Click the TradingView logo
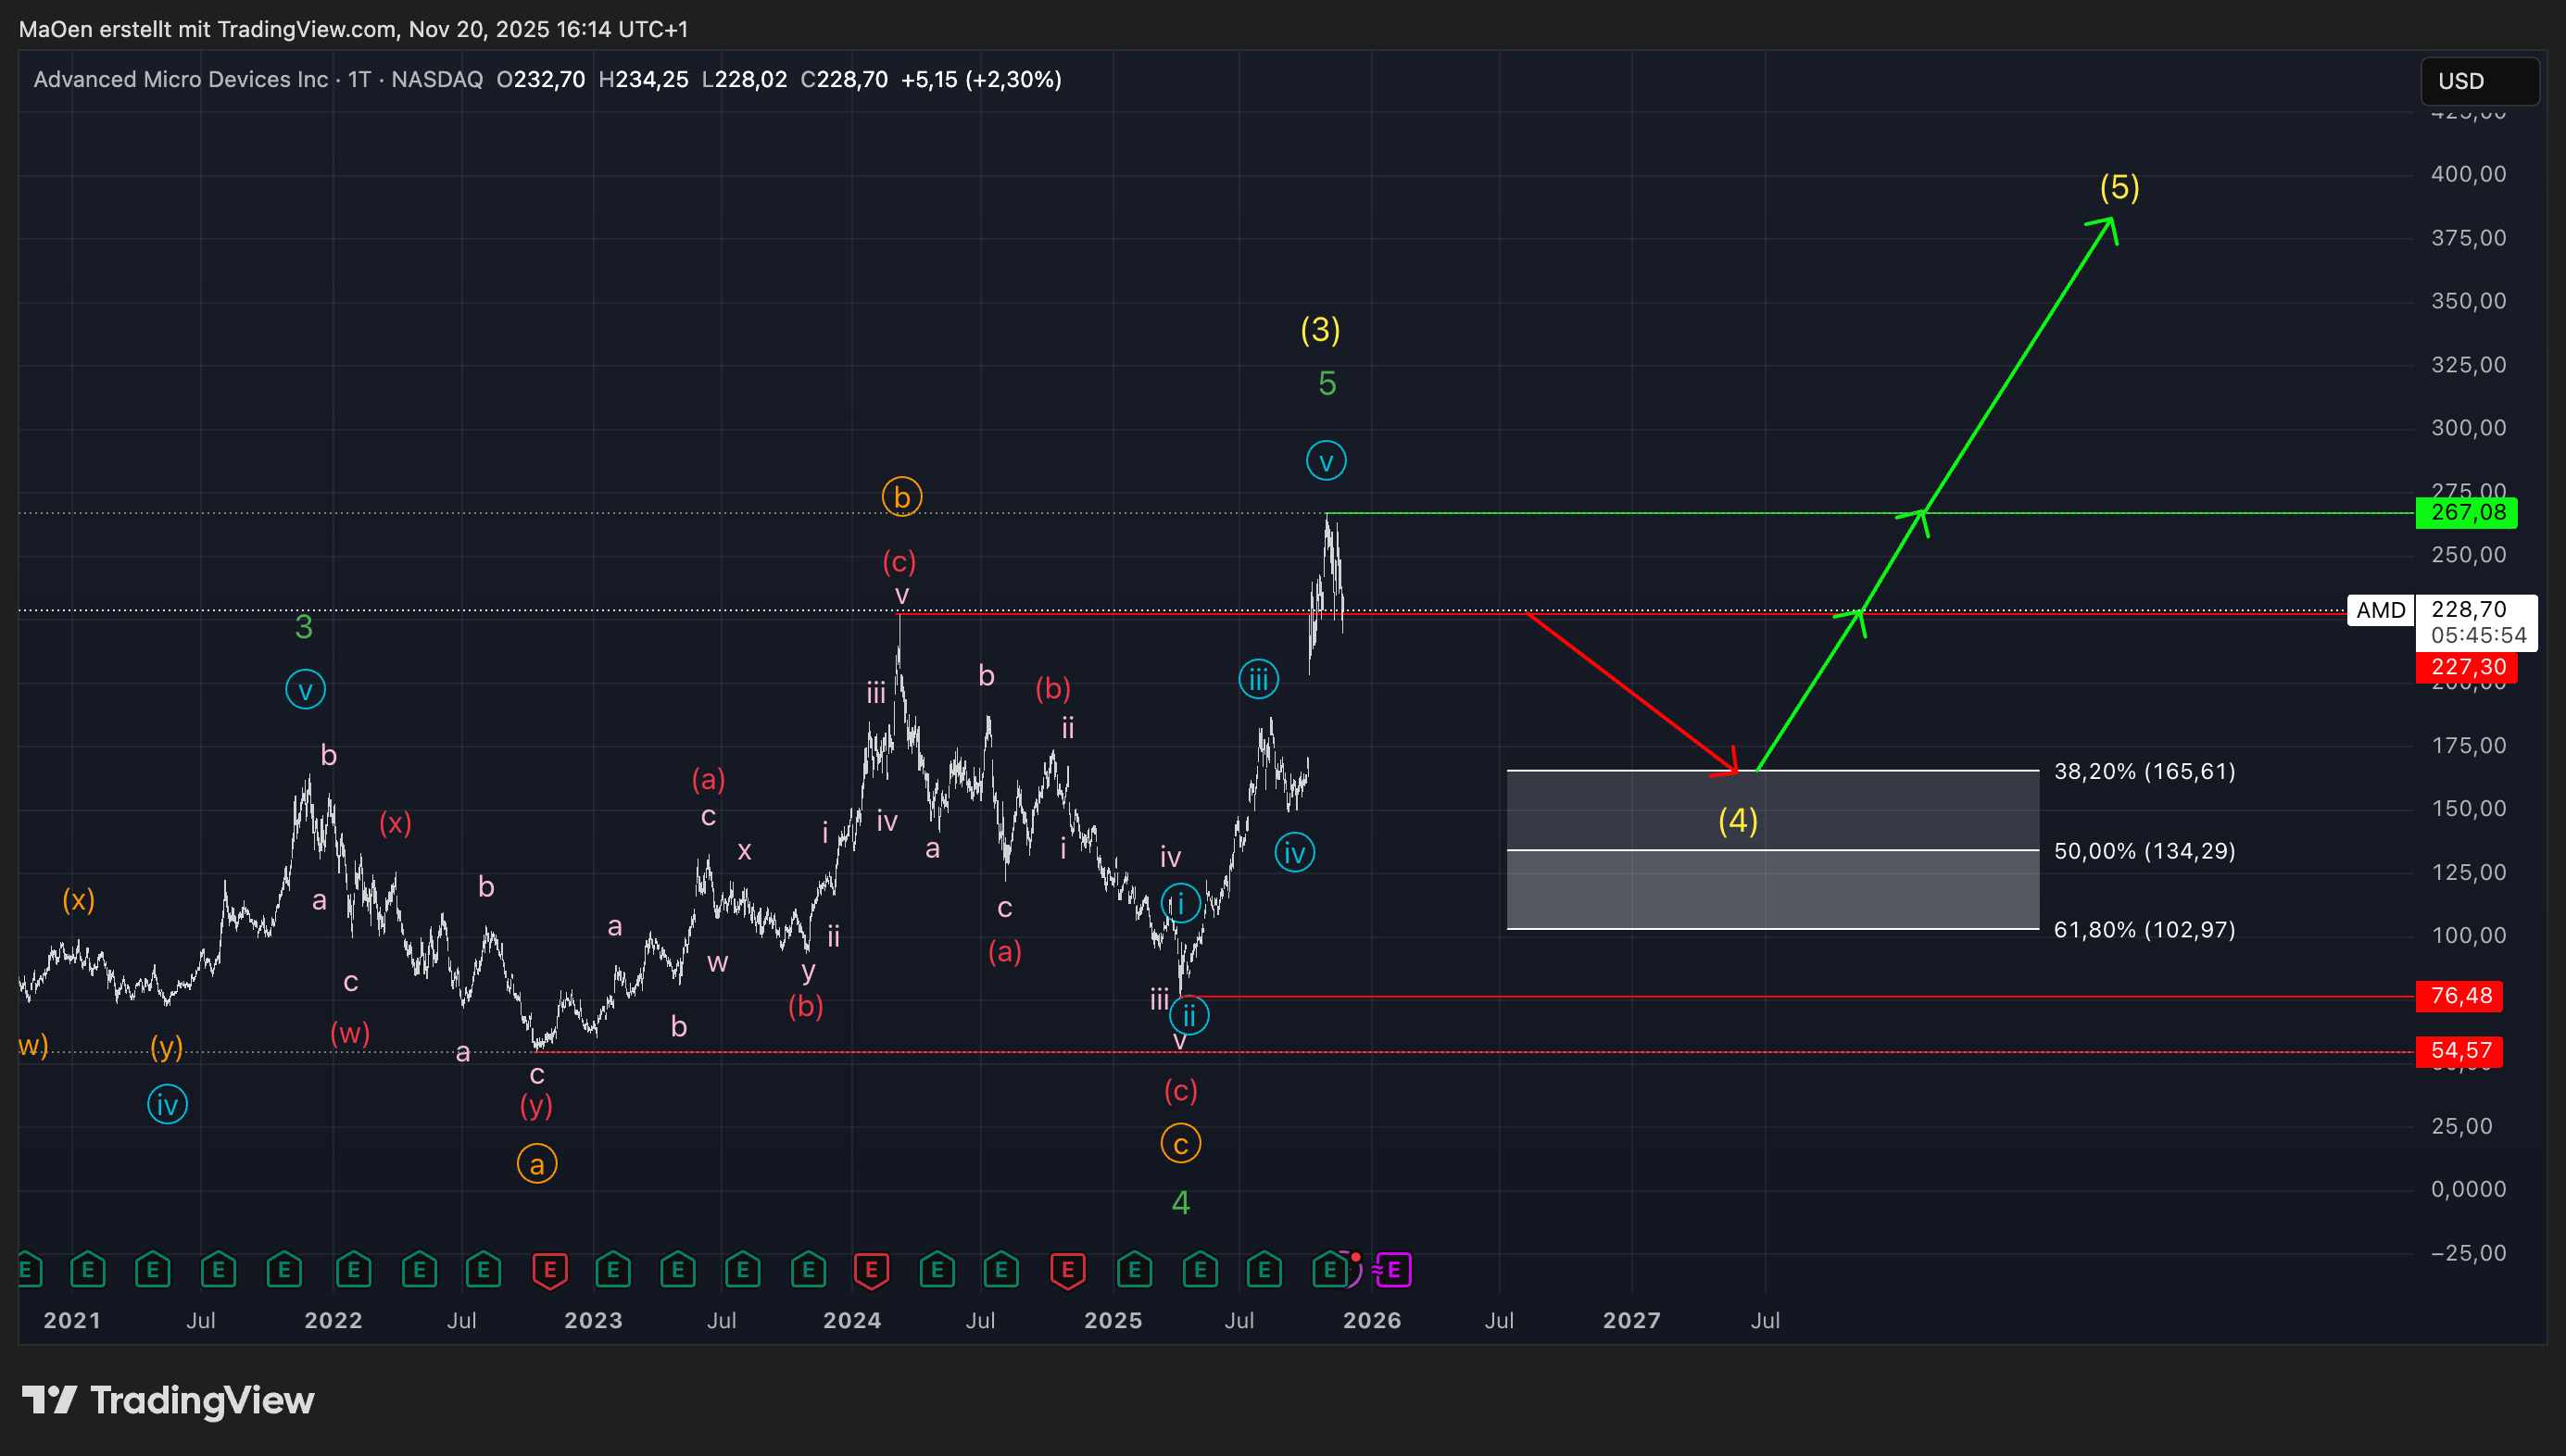2566x1456 pixels. (x=168, y=1400)
